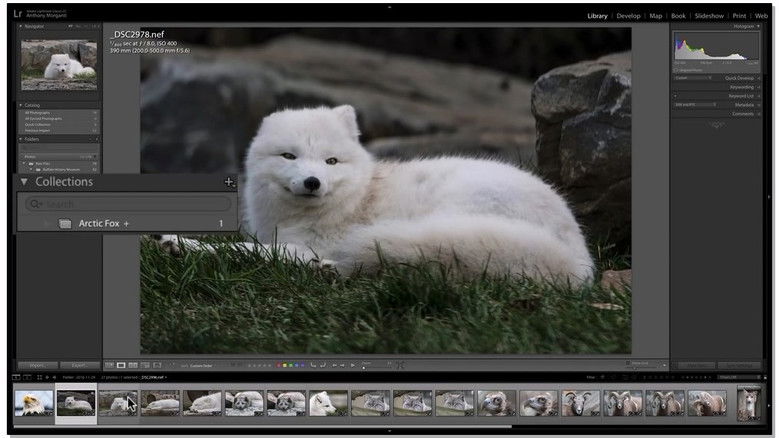
Task: Expand the Quick Develop panel
Action: point(740,77)
